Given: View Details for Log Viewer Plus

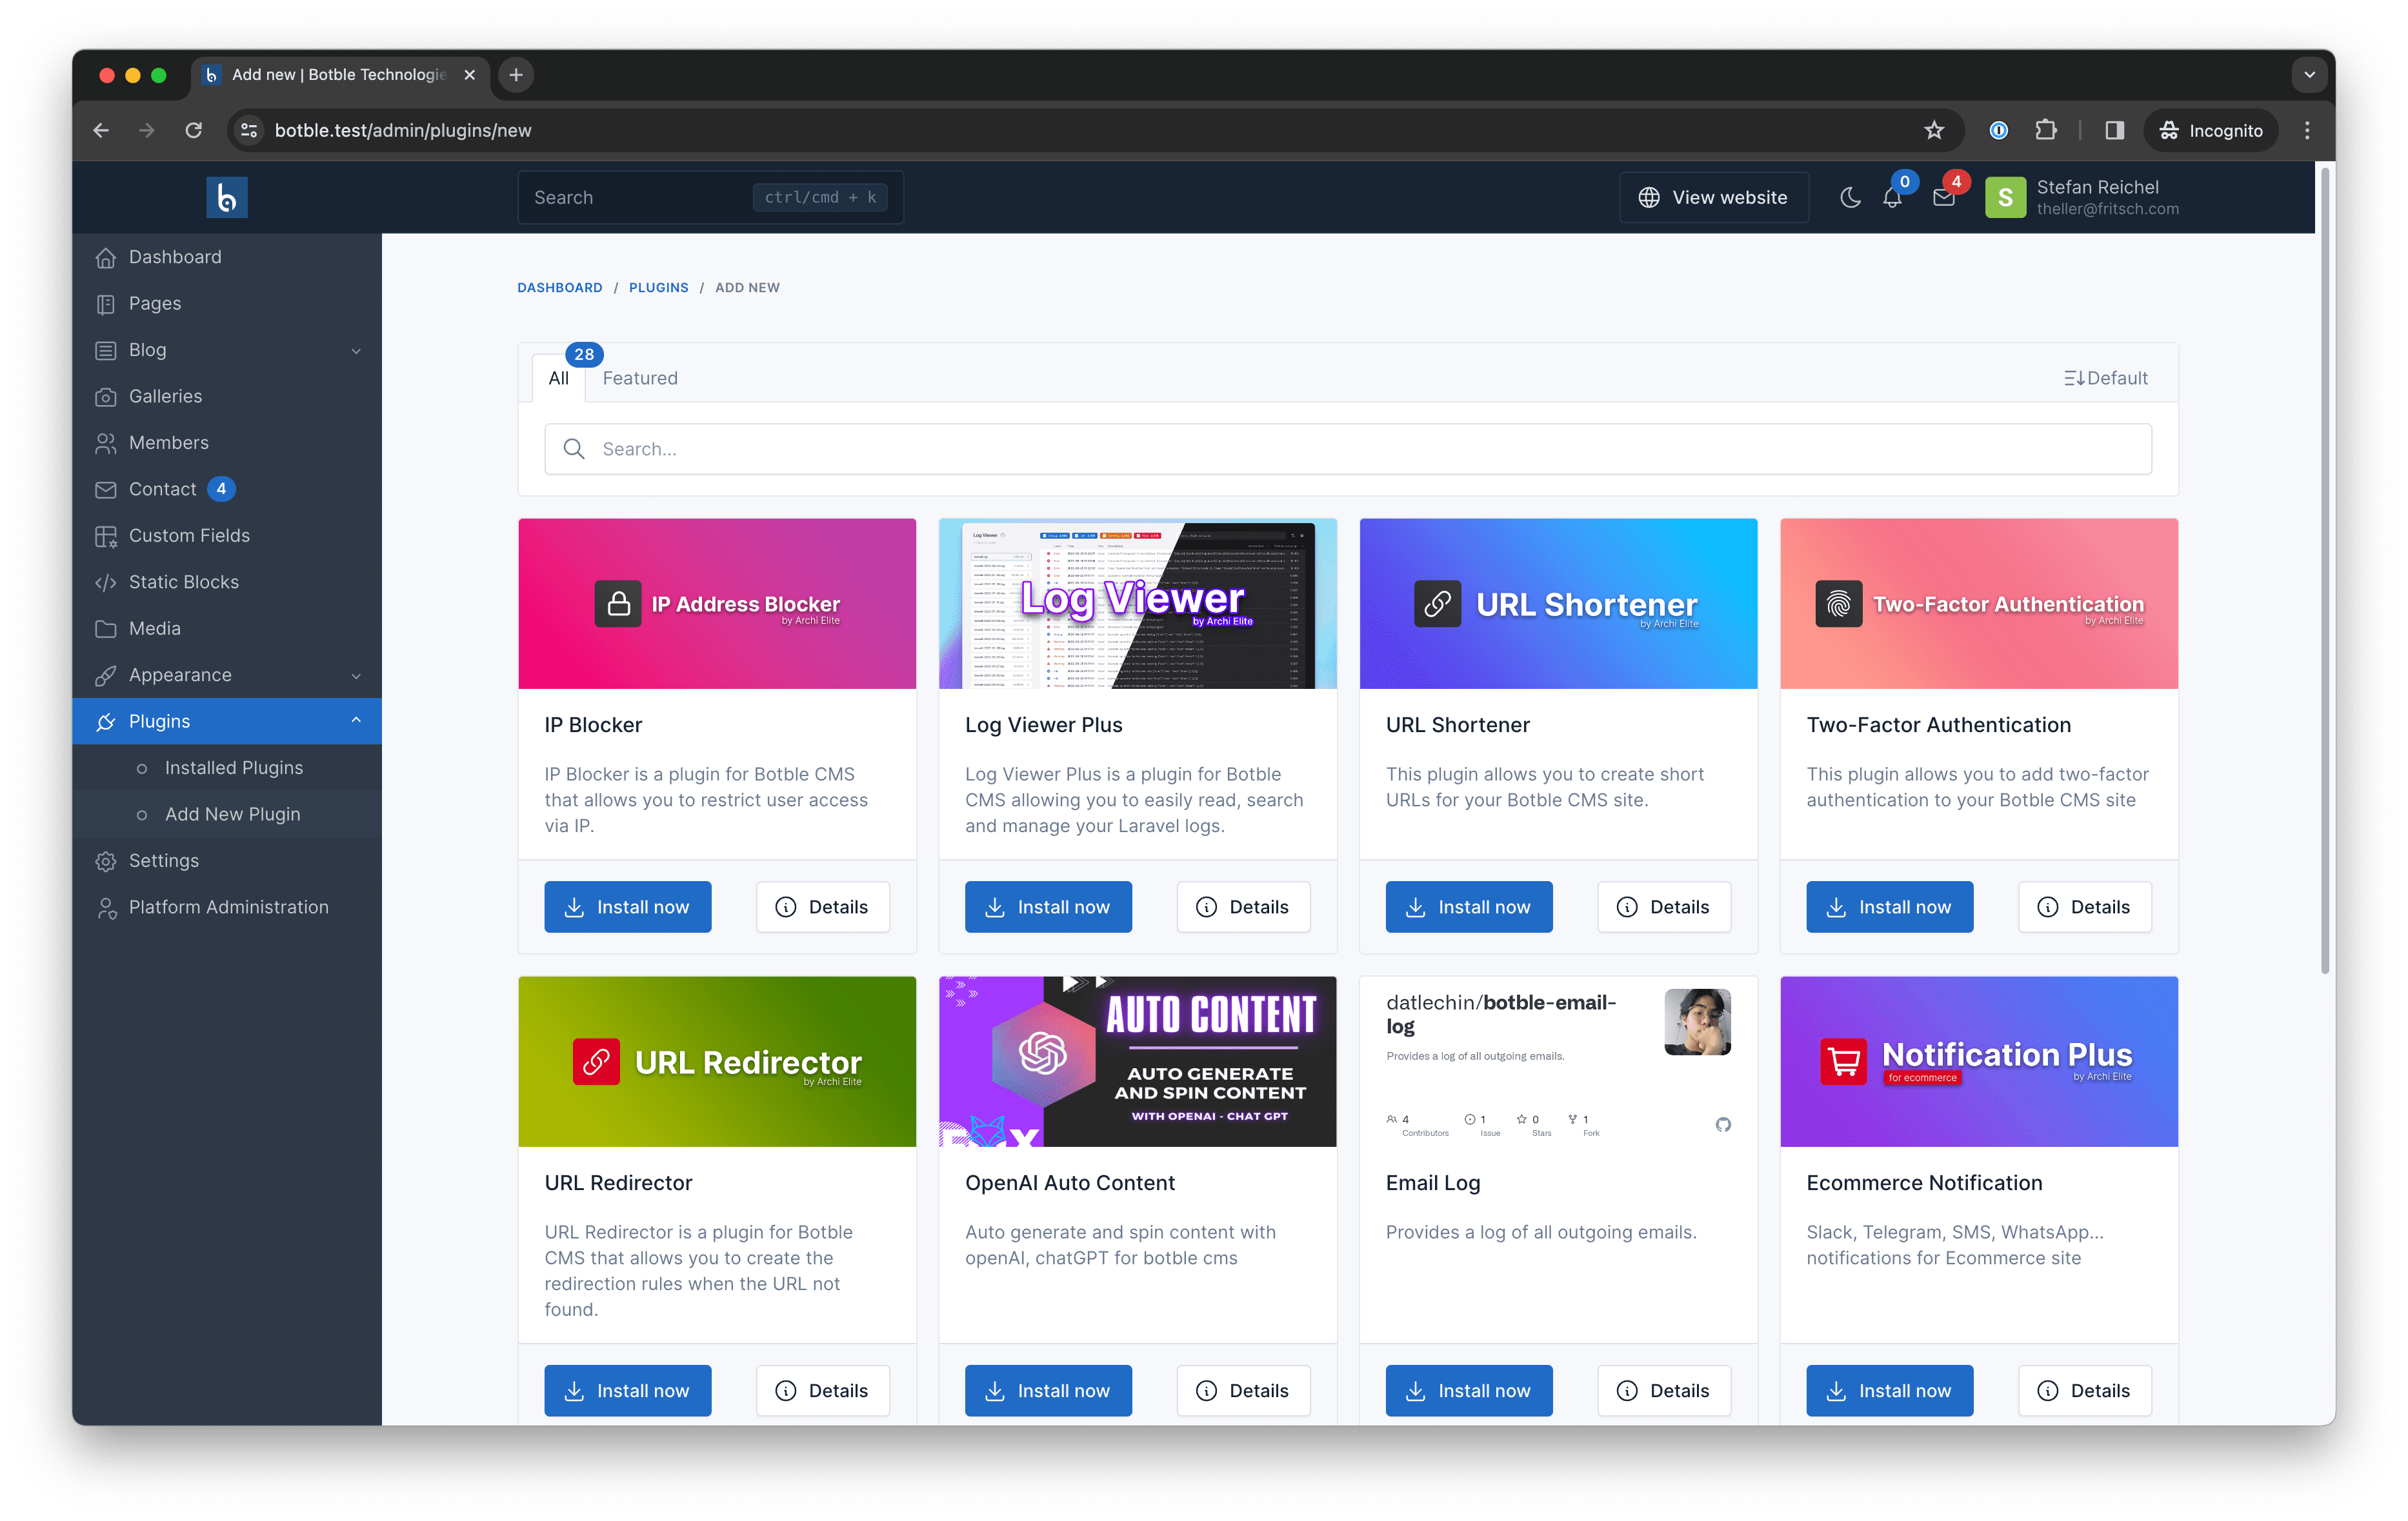Looking at the screenshot, I should pyautogui.click(x=1243, y=907).
